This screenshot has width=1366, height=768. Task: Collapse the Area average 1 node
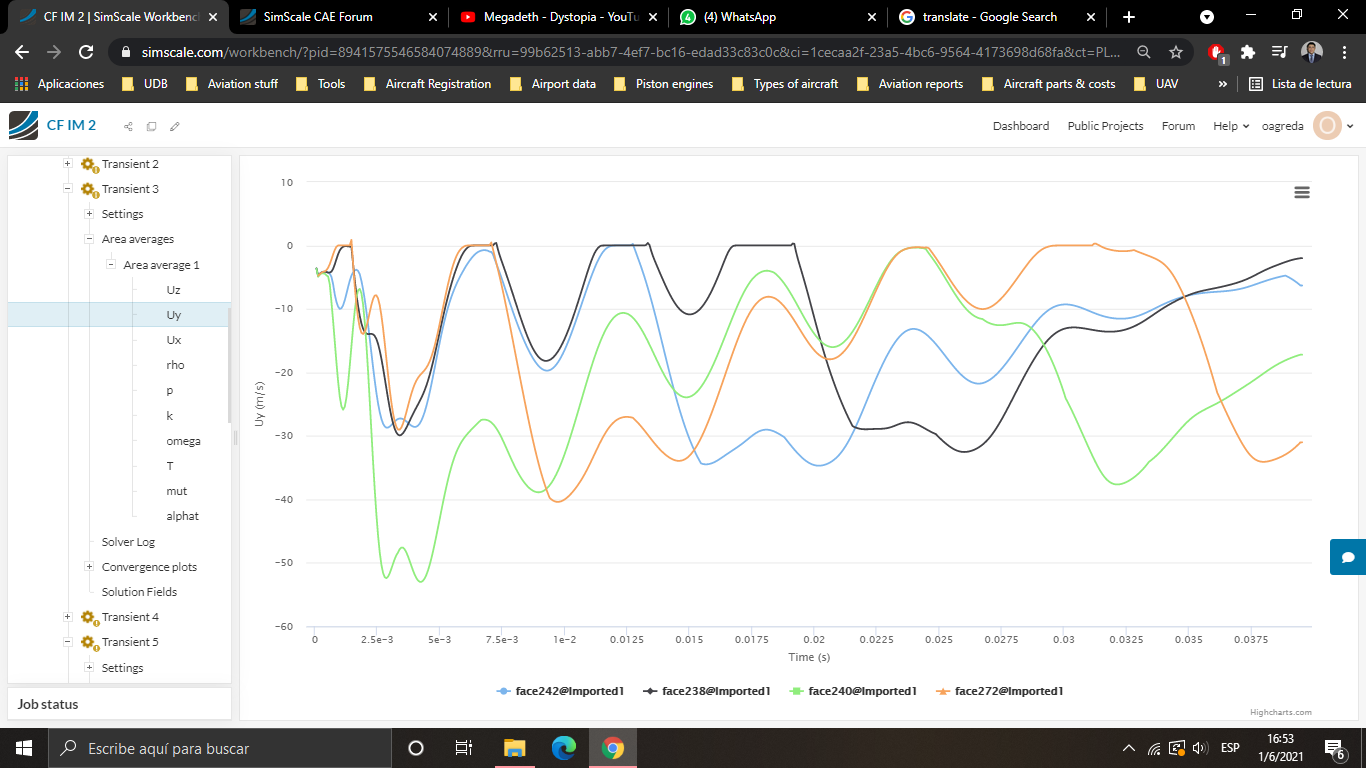point(111,265)
